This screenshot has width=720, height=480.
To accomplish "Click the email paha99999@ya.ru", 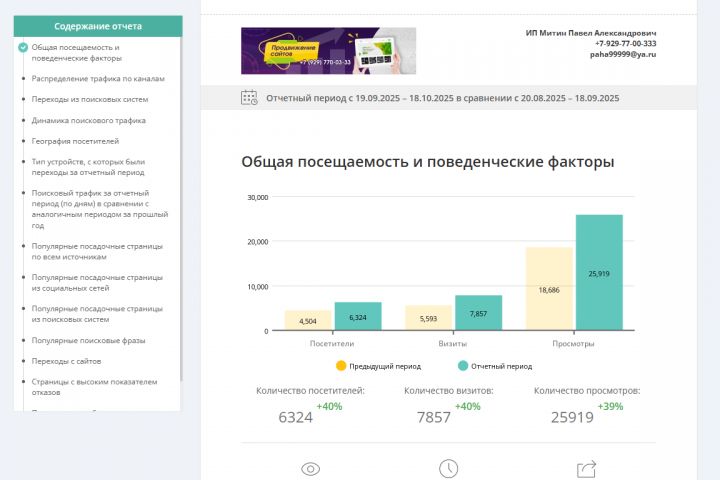I will (623, 54).
